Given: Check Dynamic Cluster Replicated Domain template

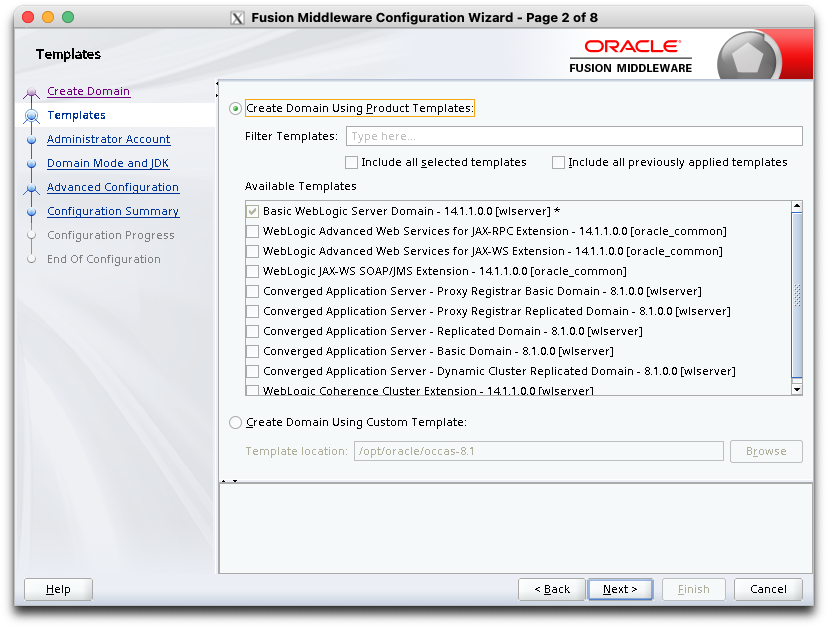Looking at the screenshot, I should [x=252, y=372].
